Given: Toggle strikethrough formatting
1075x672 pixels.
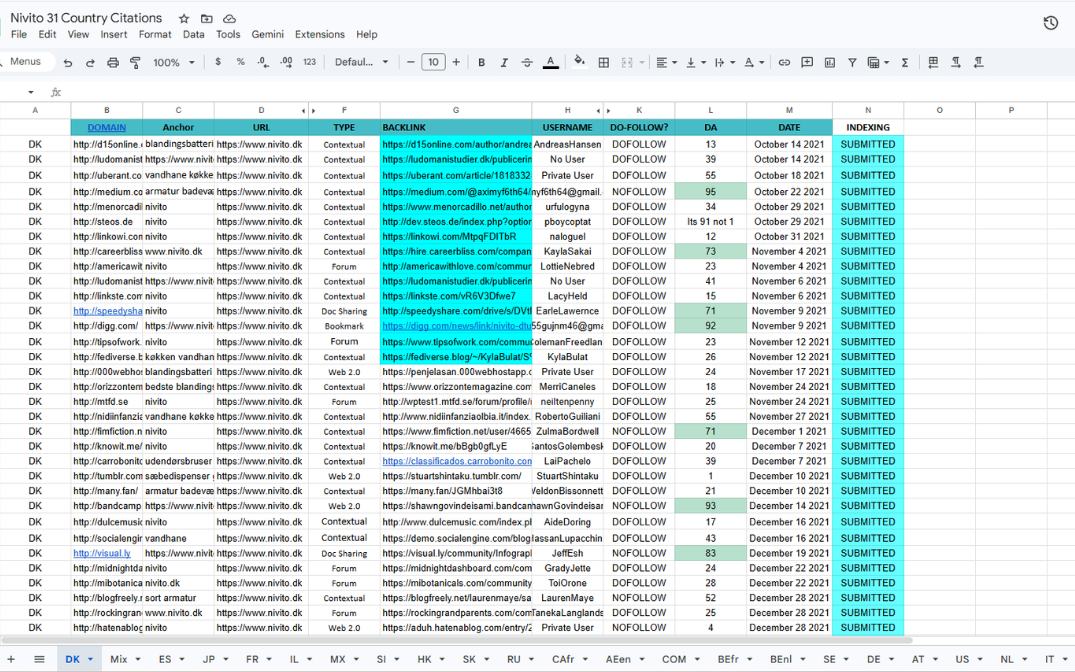Looking at the screenshot, I should [527, 62].
